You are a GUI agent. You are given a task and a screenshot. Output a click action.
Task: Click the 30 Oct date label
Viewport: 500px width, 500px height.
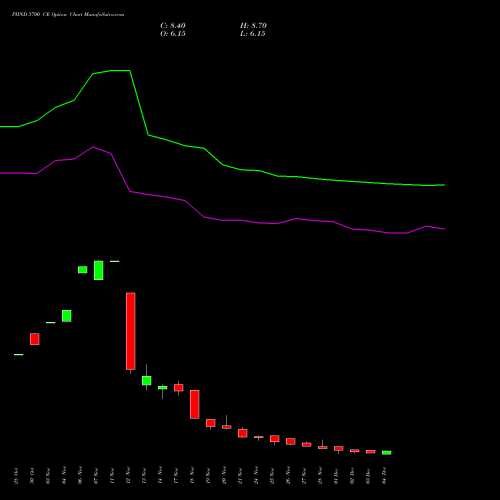pos(32,476)
